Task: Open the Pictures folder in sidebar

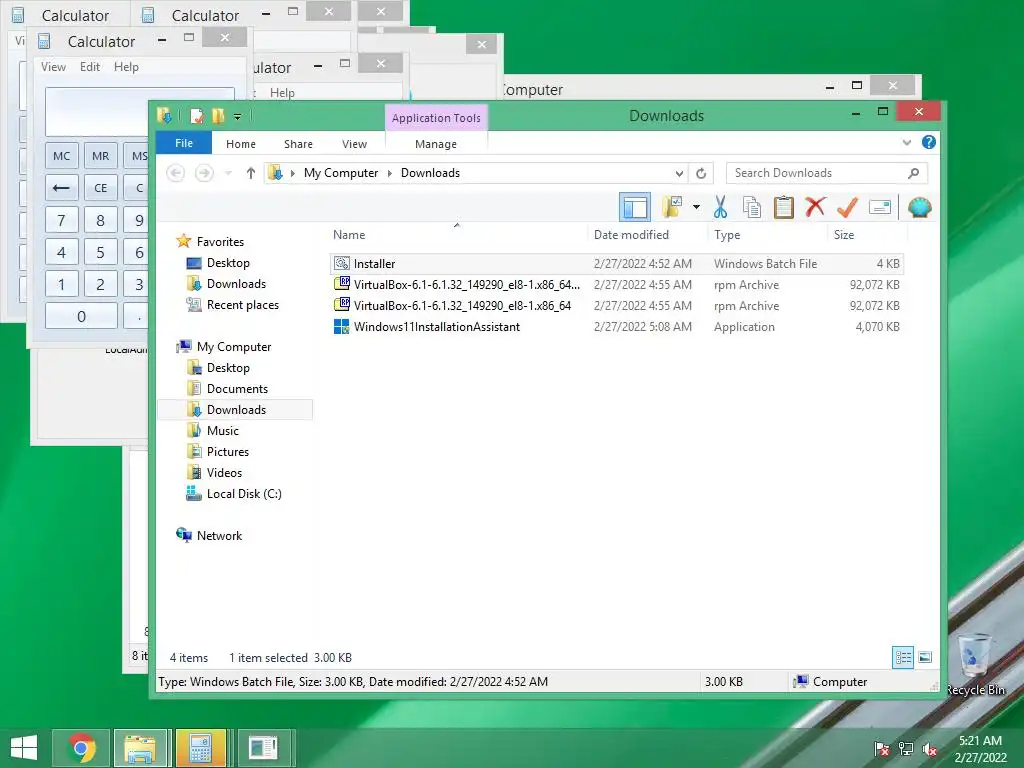Action: [x=227, y=452]
